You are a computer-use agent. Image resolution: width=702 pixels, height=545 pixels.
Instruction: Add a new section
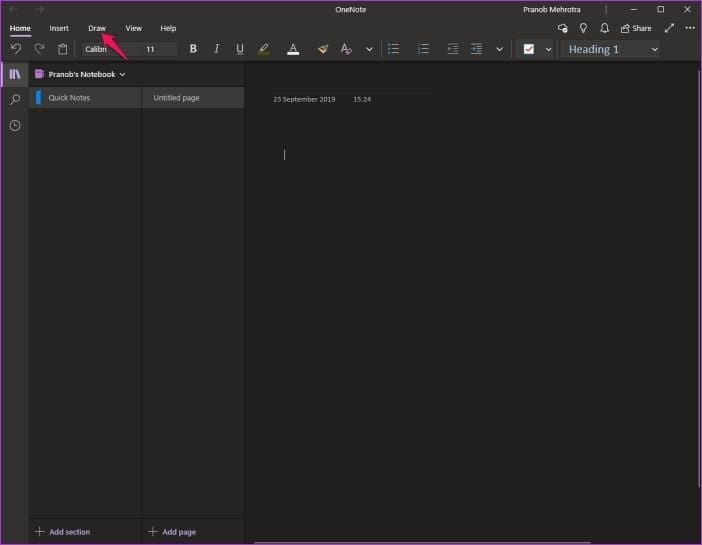63,532
